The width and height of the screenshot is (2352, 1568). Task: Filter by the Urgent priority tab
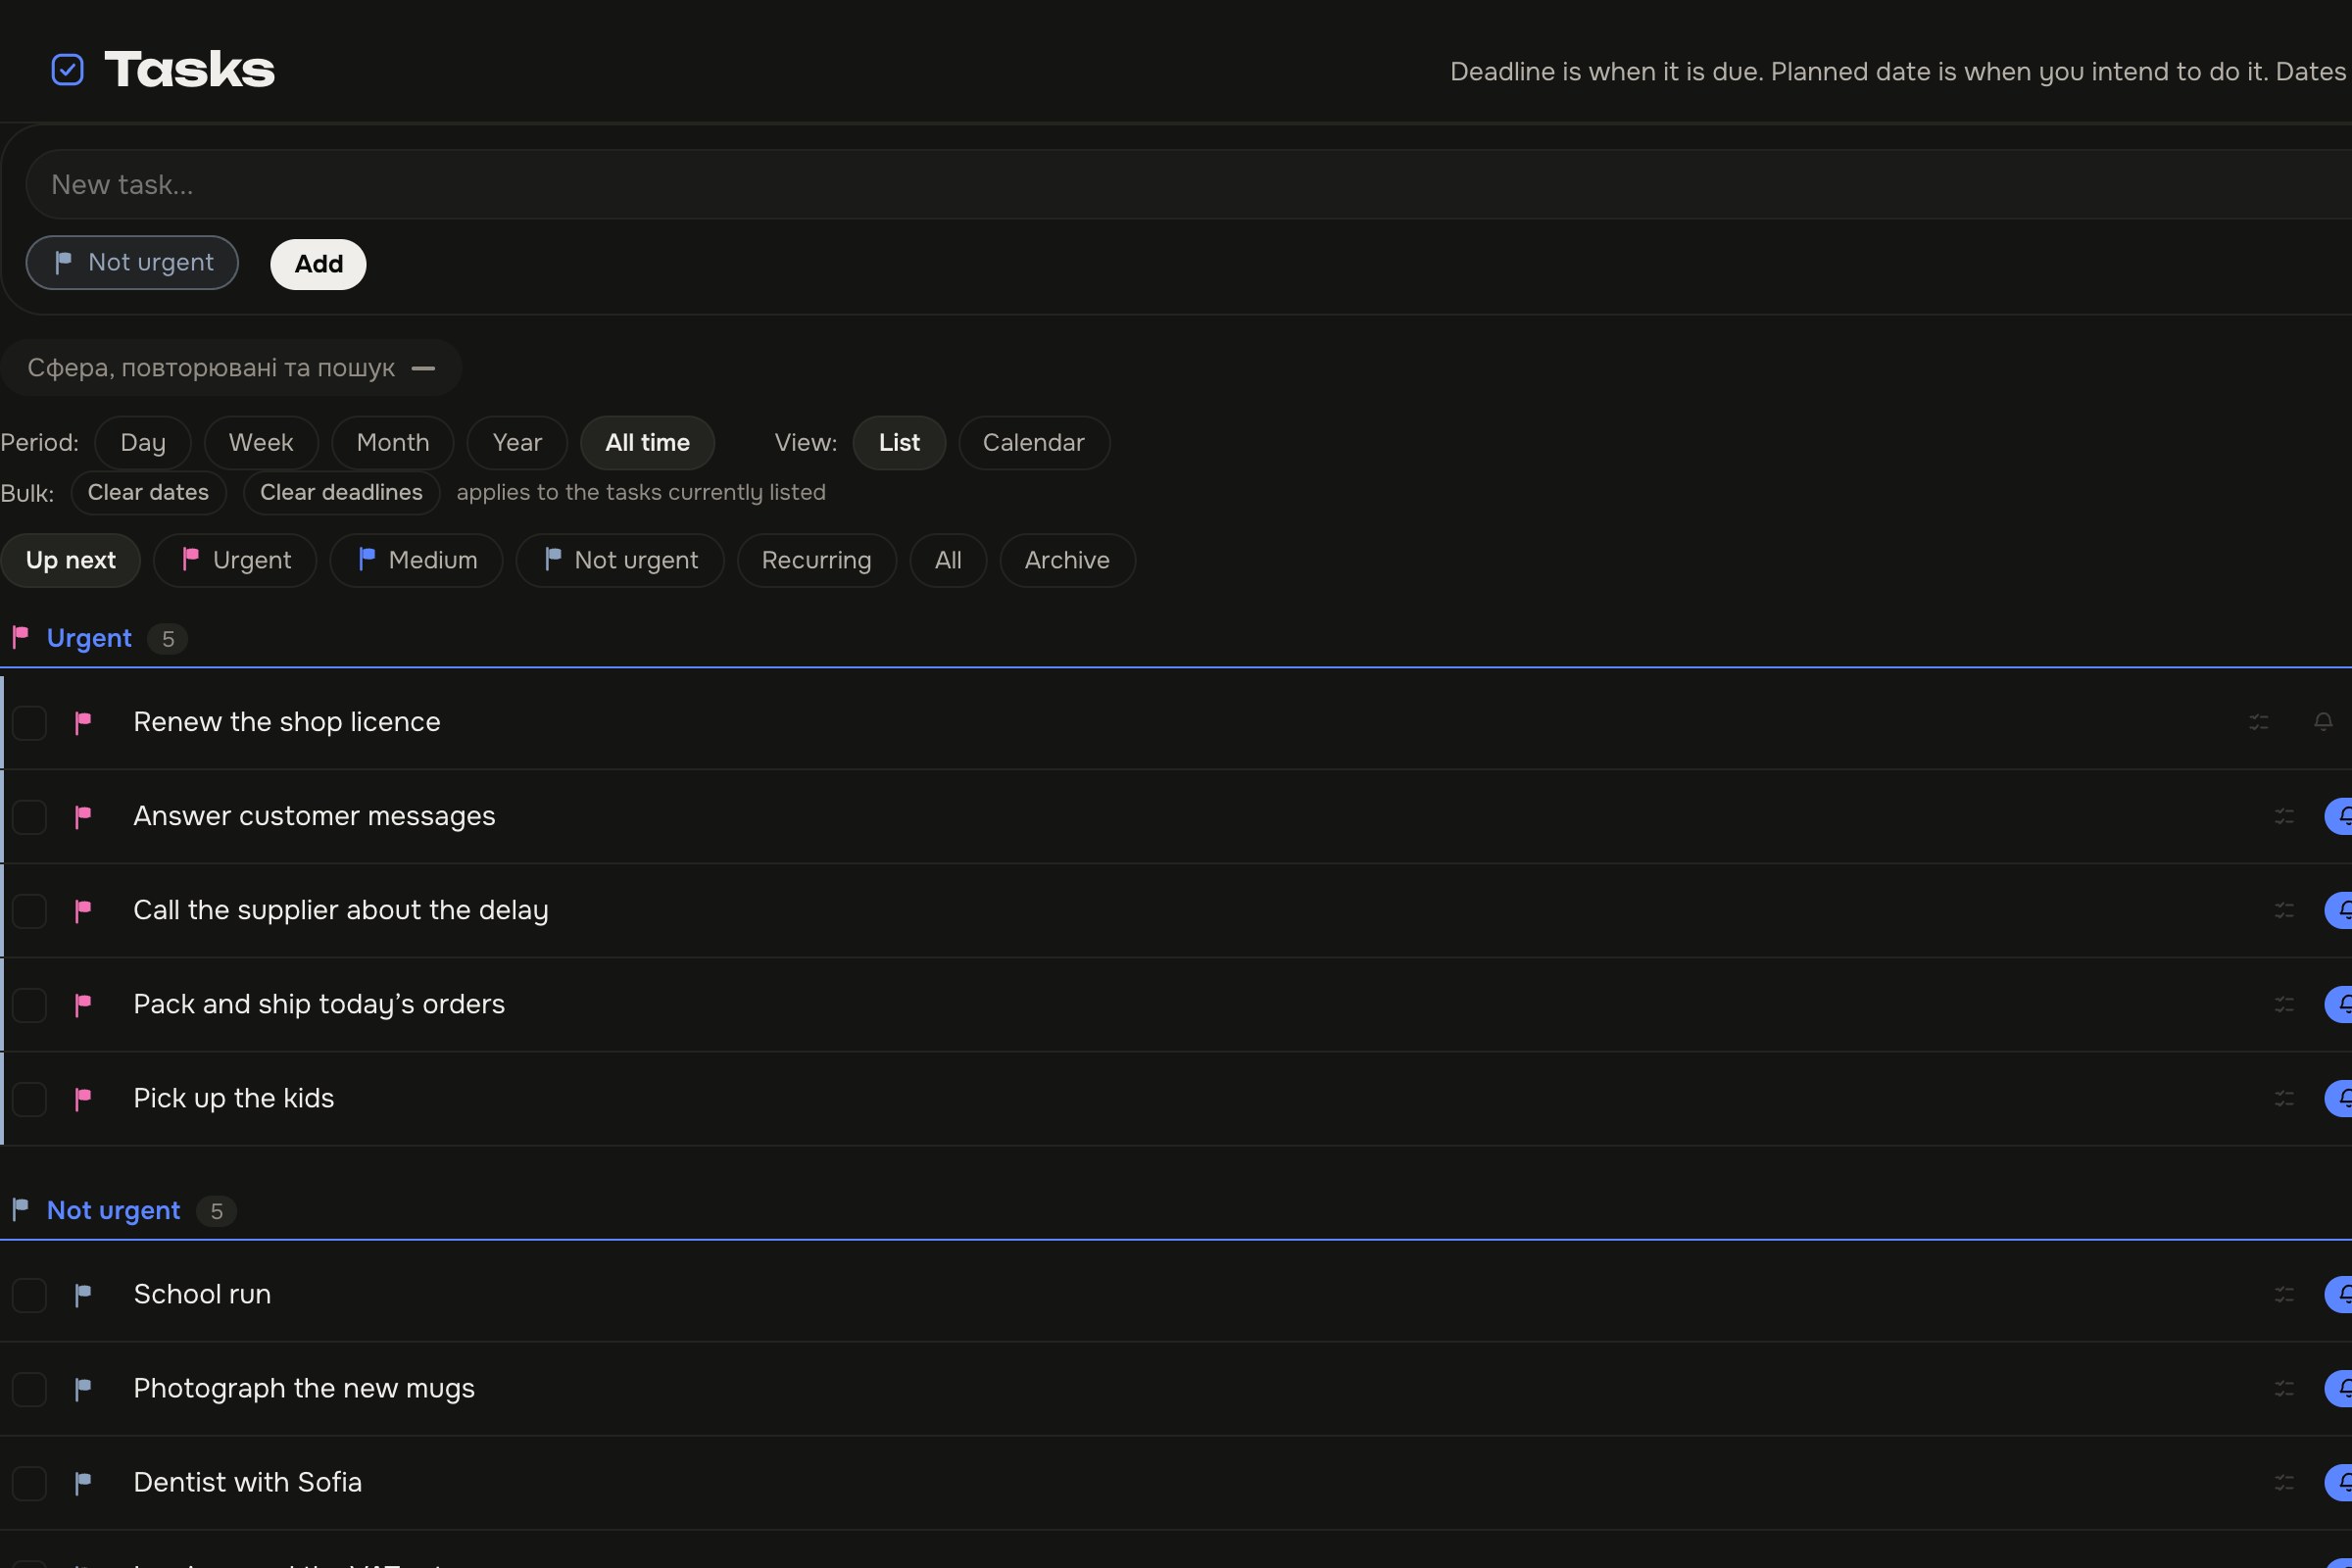(x=235, y=561)
